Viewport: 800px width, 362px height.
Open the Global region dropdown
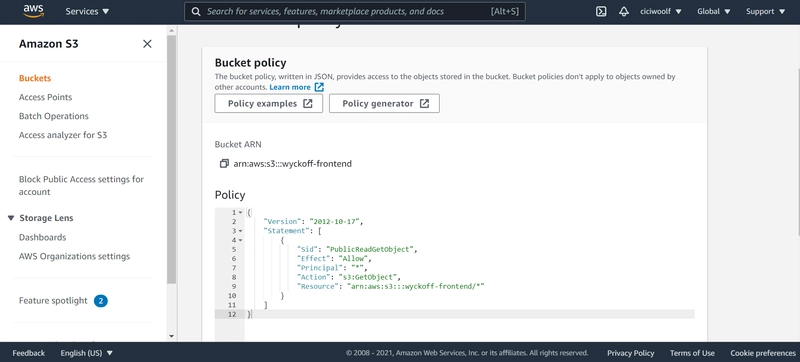point(713,11)
